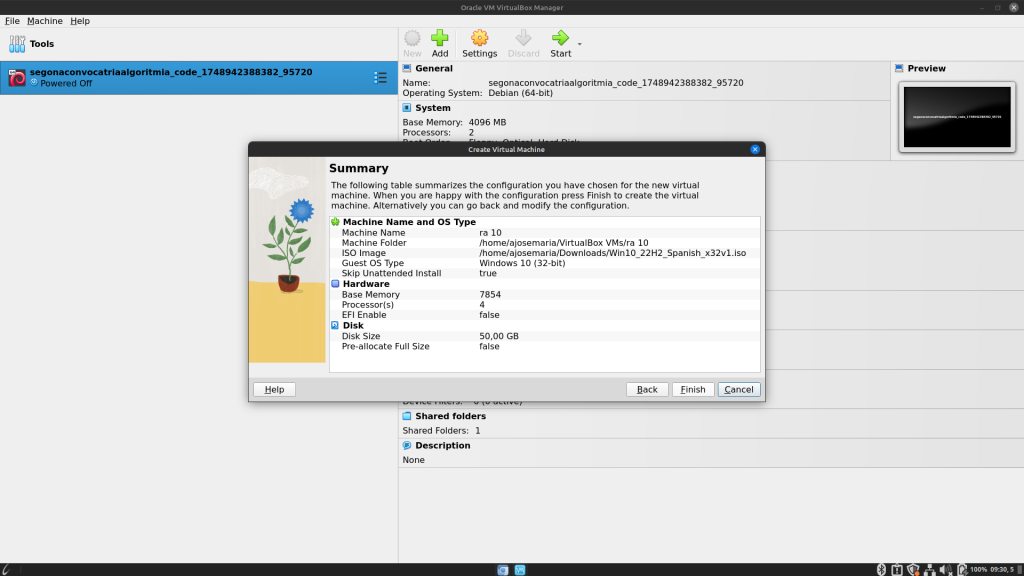Select Guest OS Type 'Windows 10 (32-bit)'
This screenshot has height=576, width=1024.
522,263
